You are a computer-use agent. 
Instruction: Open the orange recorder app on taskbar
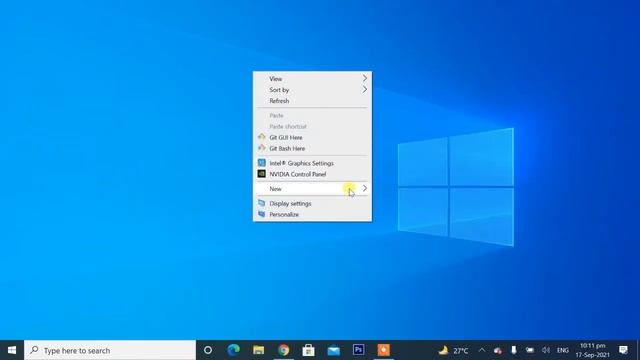pyautogui.click(x=383, y=350)
